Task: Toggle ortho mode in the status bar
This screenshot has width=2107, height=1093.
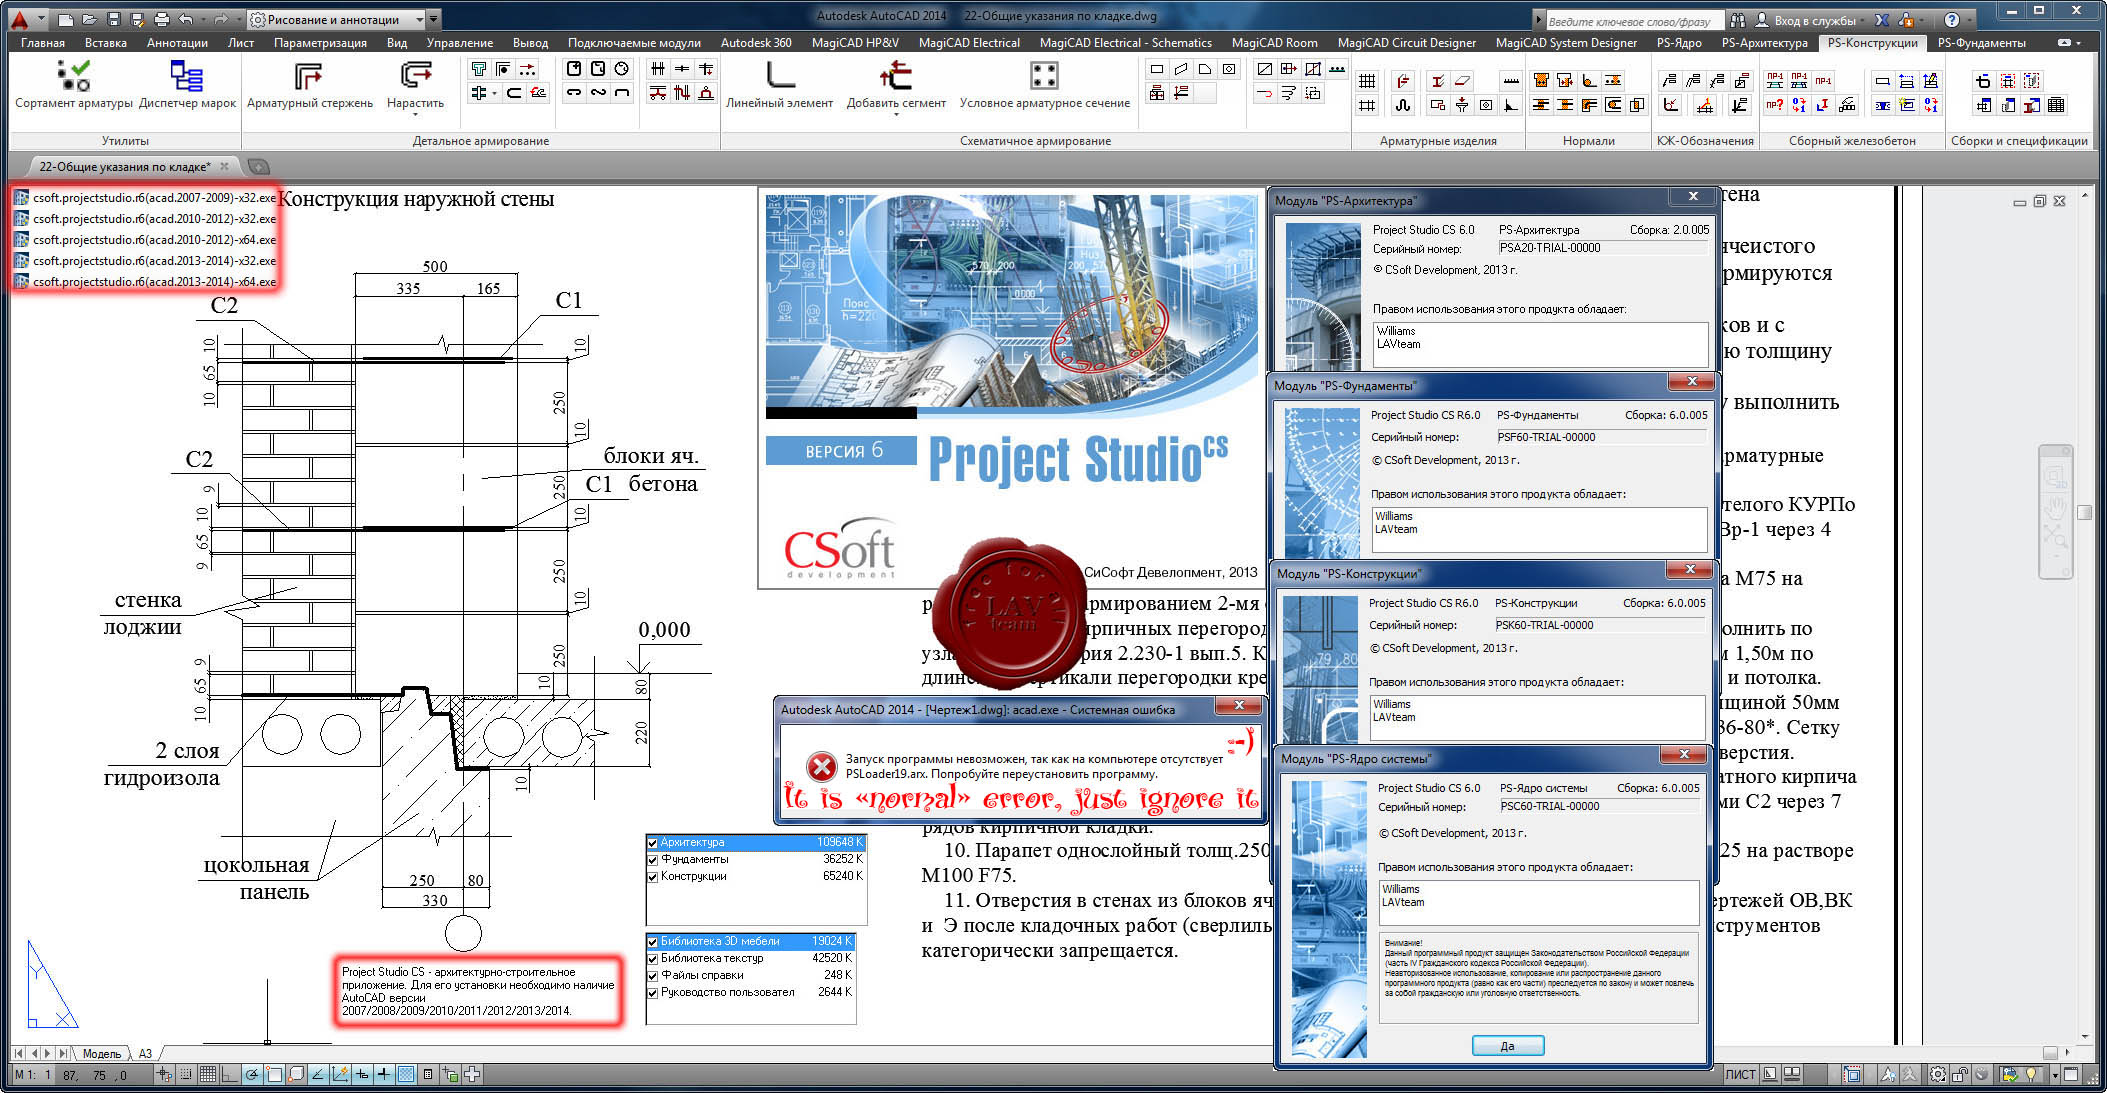Action: click(230, 1075)
